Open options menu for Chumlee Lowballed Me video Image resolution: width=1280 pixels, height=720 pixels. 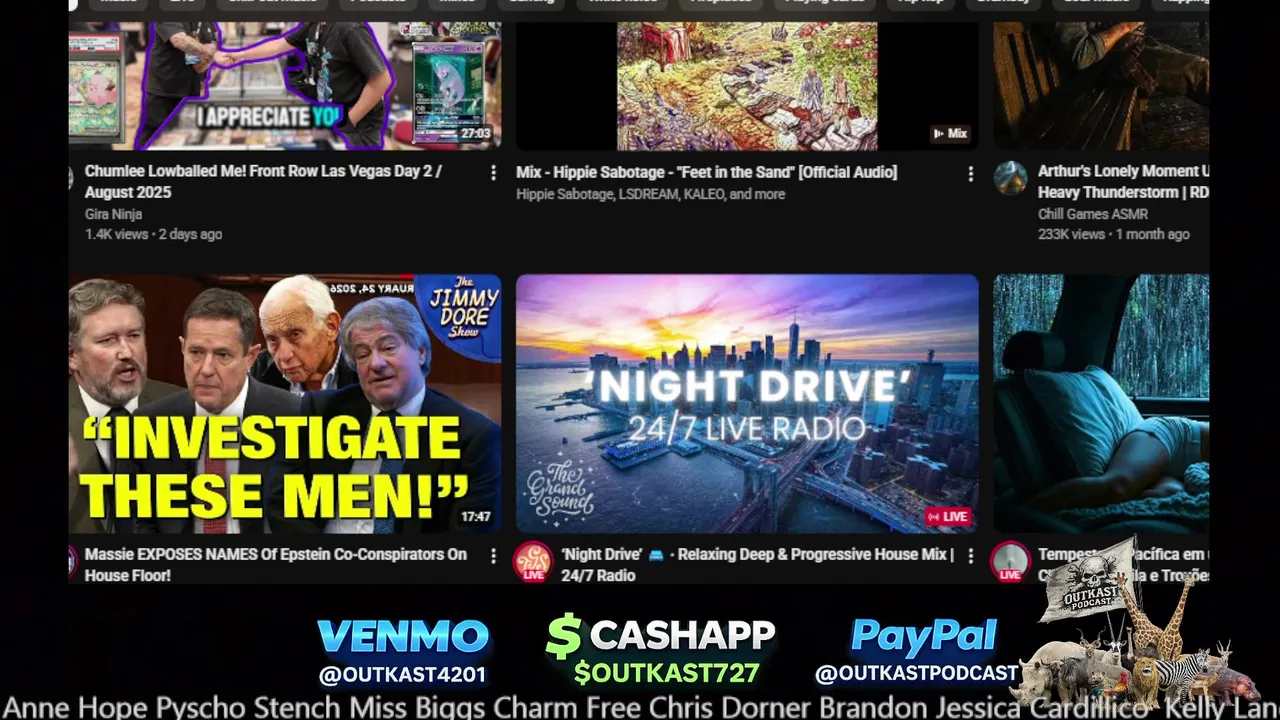point(492,173)
